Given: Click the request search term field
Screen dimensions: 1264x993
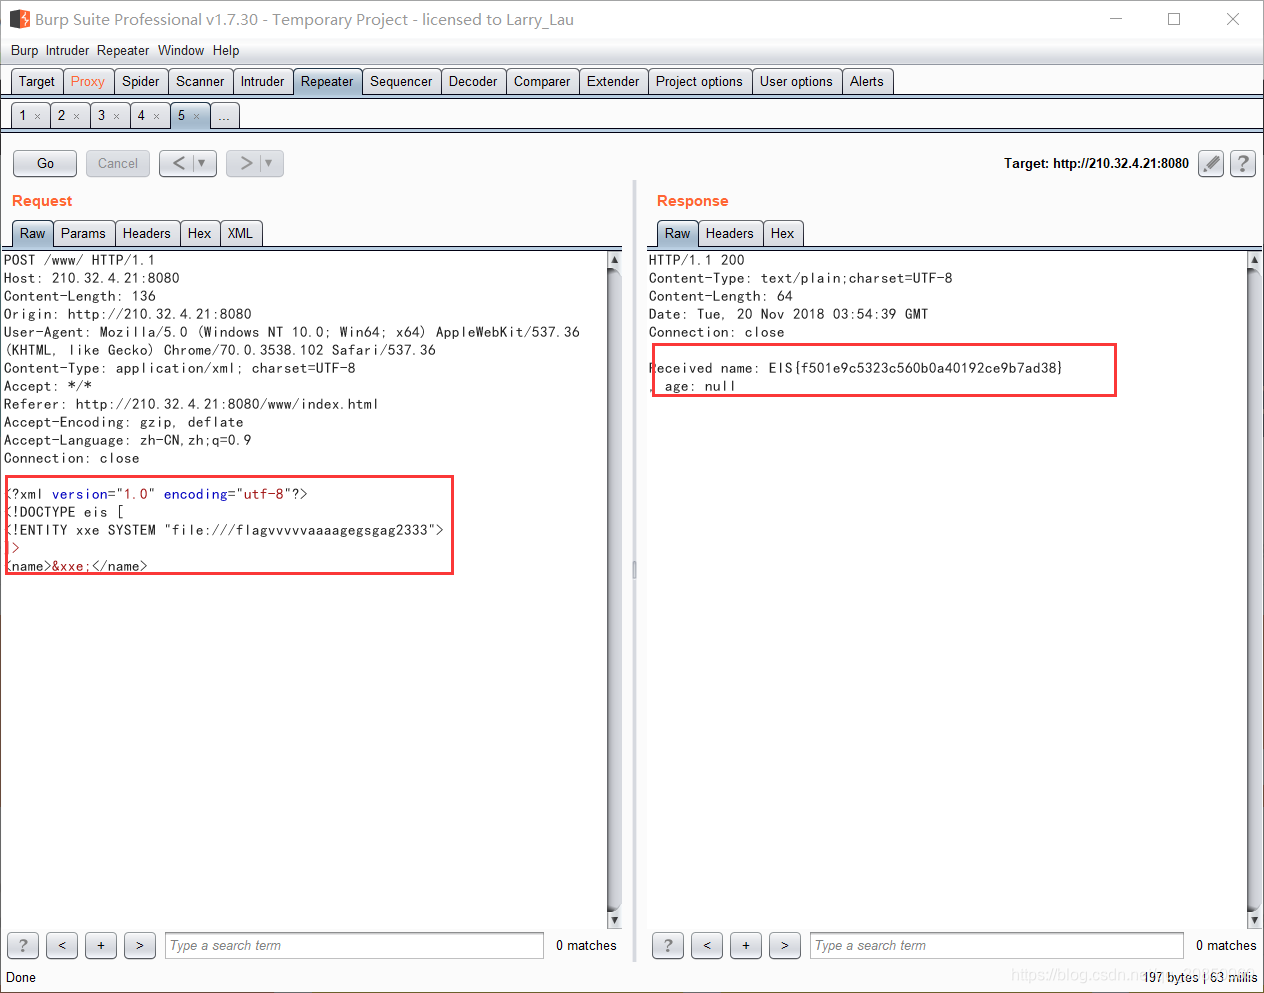Looking at the screenshot, I should click(355, 945).
